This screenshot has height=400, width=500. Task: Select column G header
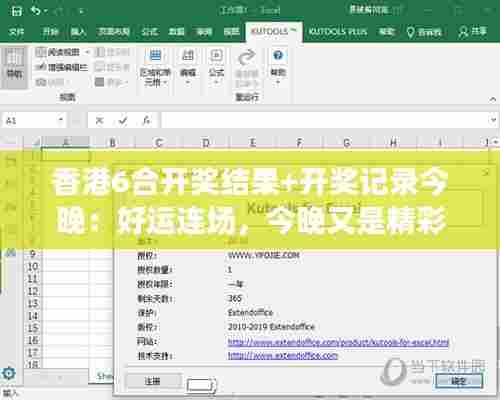coord(347,143)
